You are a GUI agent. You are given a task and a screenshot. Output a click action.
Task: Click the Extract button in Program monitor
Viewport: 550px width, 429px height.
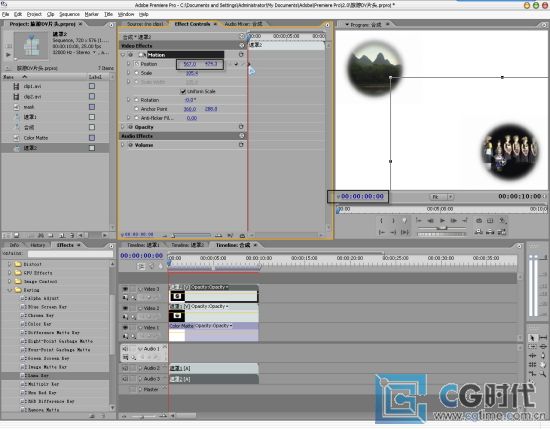[490, 232]
